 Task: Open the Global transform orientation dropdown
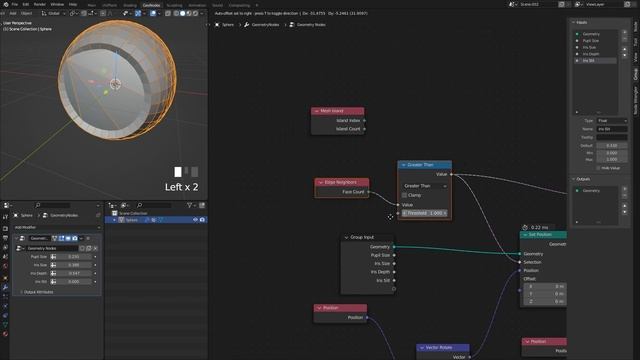click(x=53, y=13)
